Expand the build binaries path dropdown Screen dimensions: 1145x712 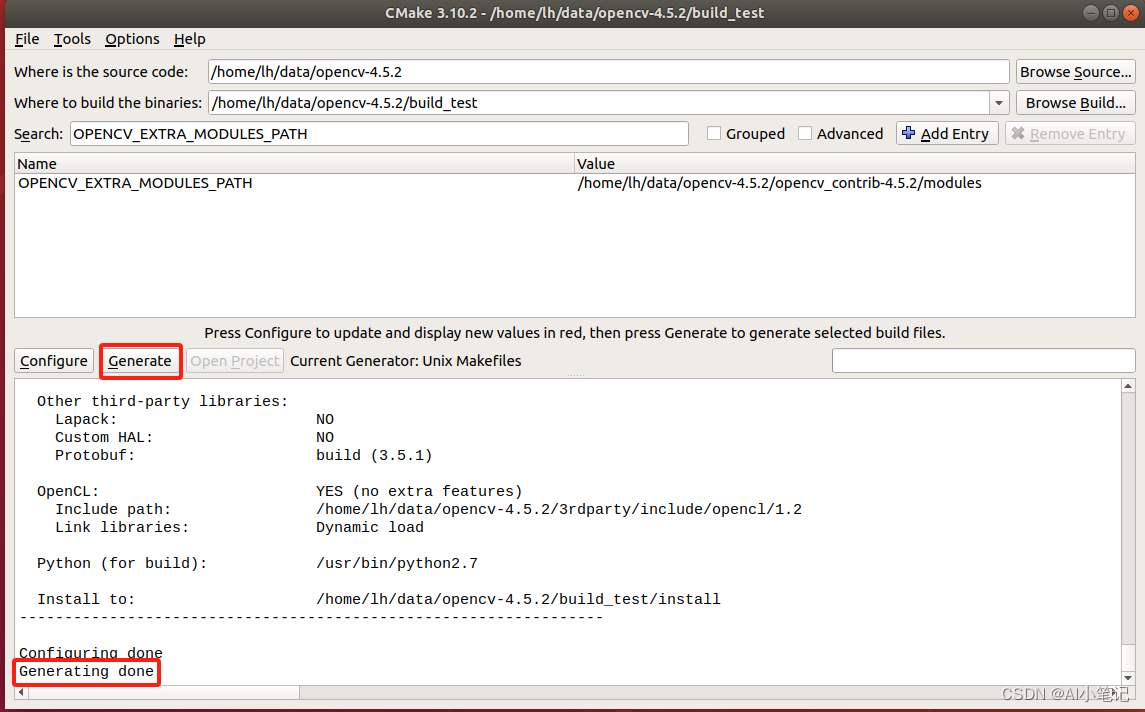999,103
